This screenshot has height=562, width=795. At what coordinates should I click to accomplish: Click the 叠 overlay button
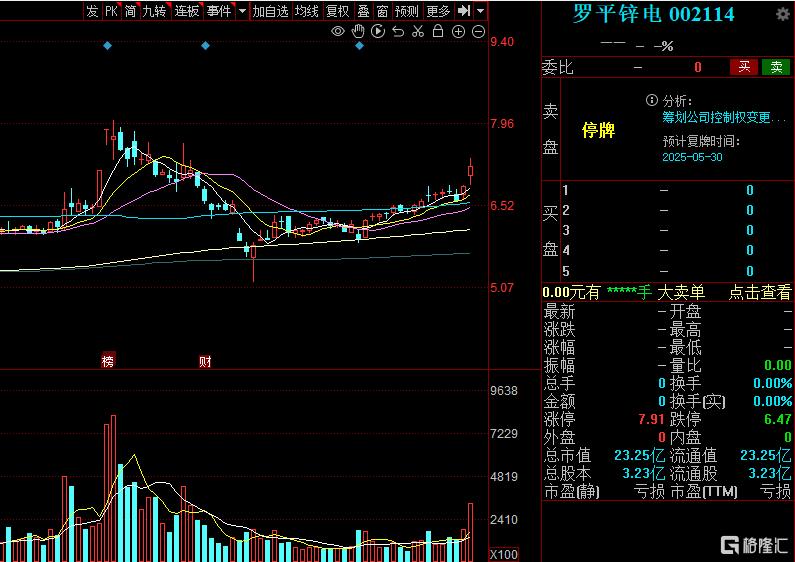[363, 11]
